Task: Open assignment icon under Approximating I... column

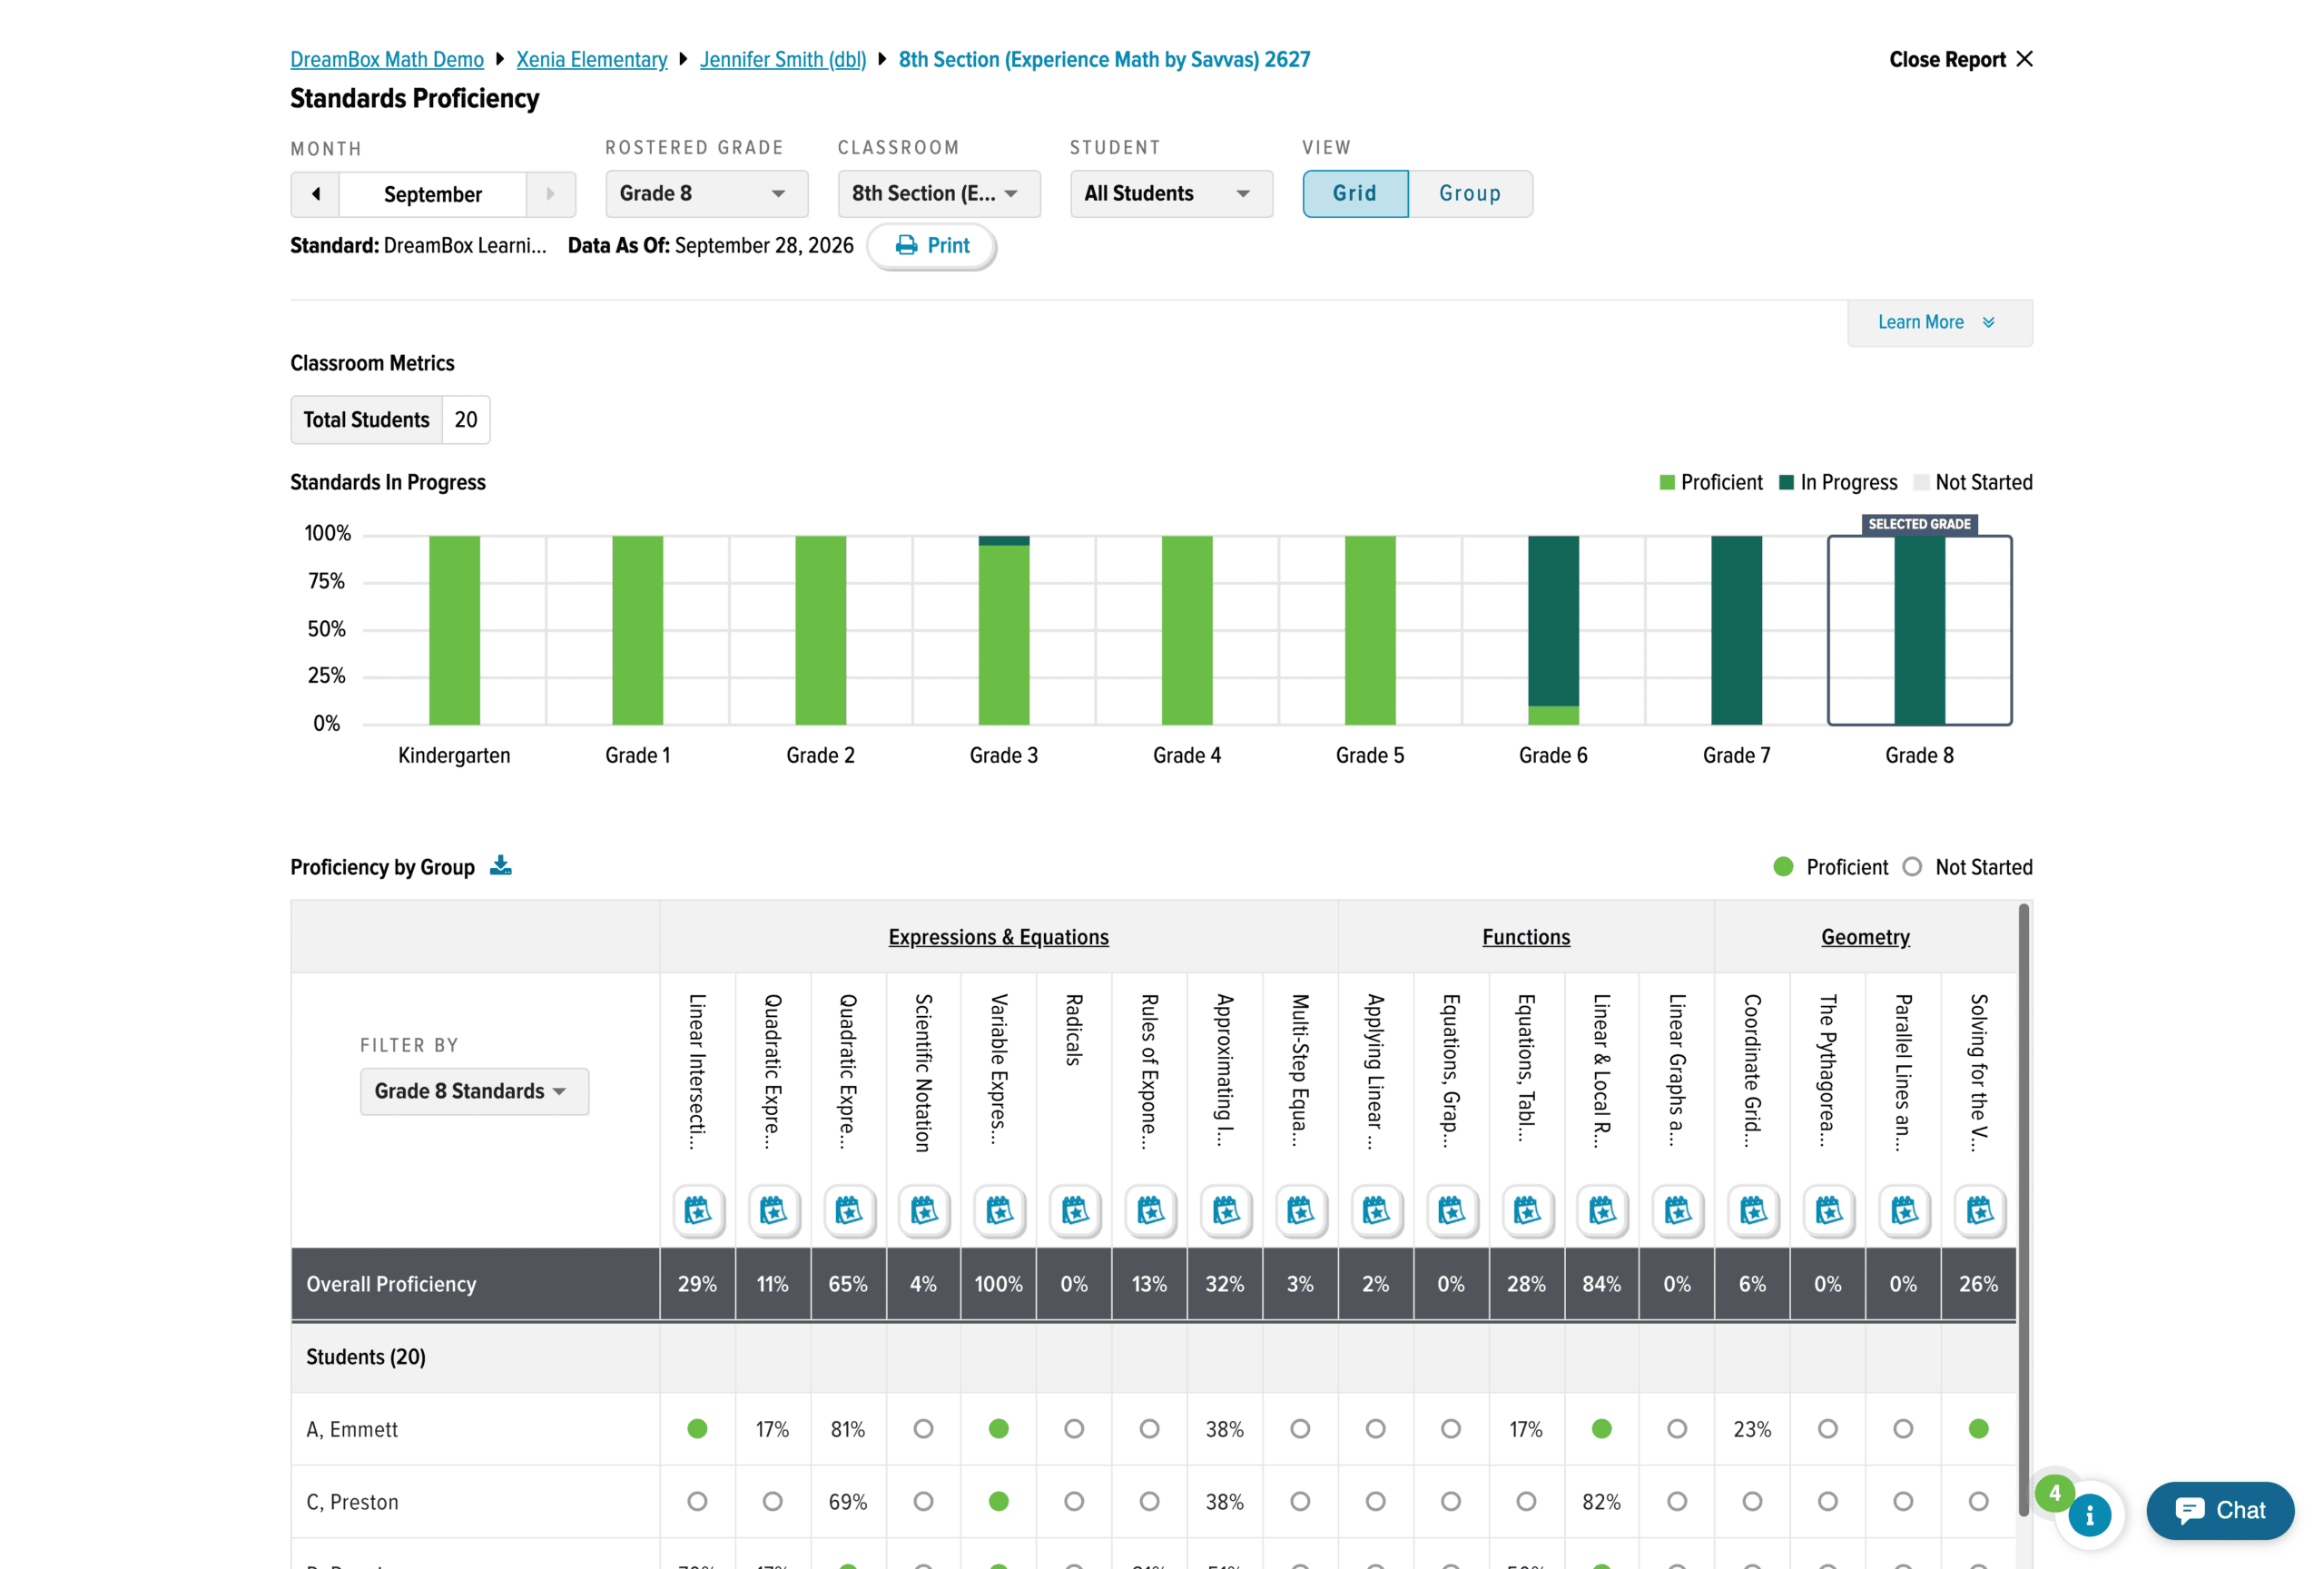Action: point(1225,1211)
